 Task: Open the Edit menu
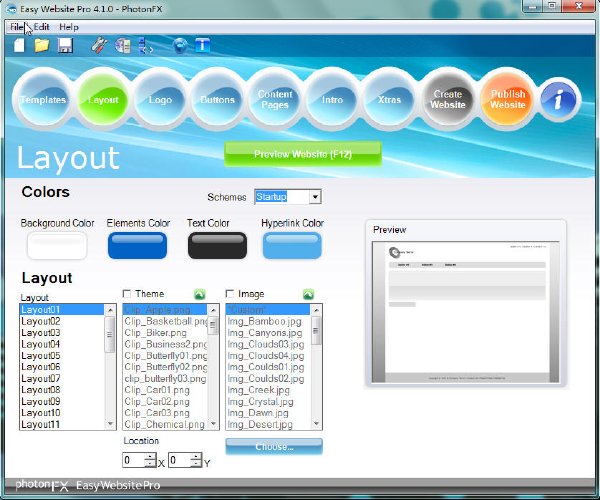pyautogui.click(x=41, y=27)
